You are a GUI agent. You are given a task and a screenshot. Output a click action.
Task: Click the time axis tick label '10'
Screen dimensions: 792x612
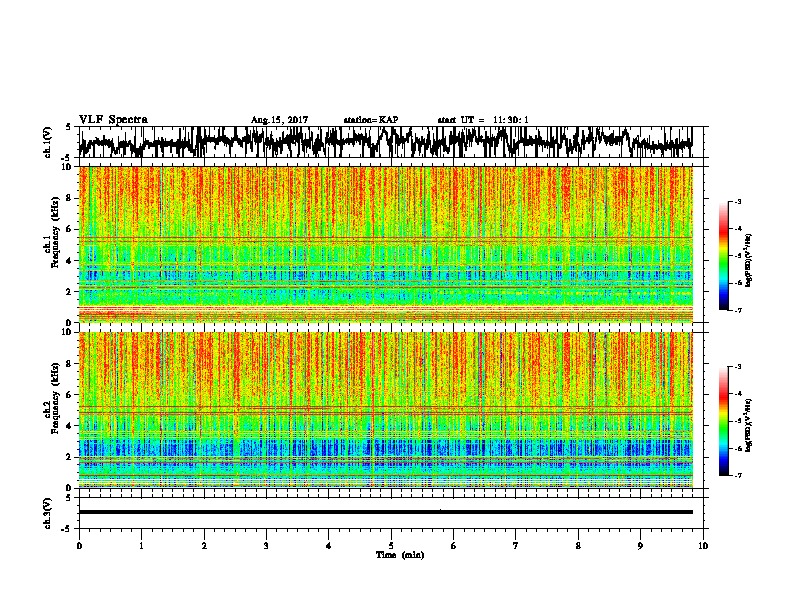[x=703, y=546]
